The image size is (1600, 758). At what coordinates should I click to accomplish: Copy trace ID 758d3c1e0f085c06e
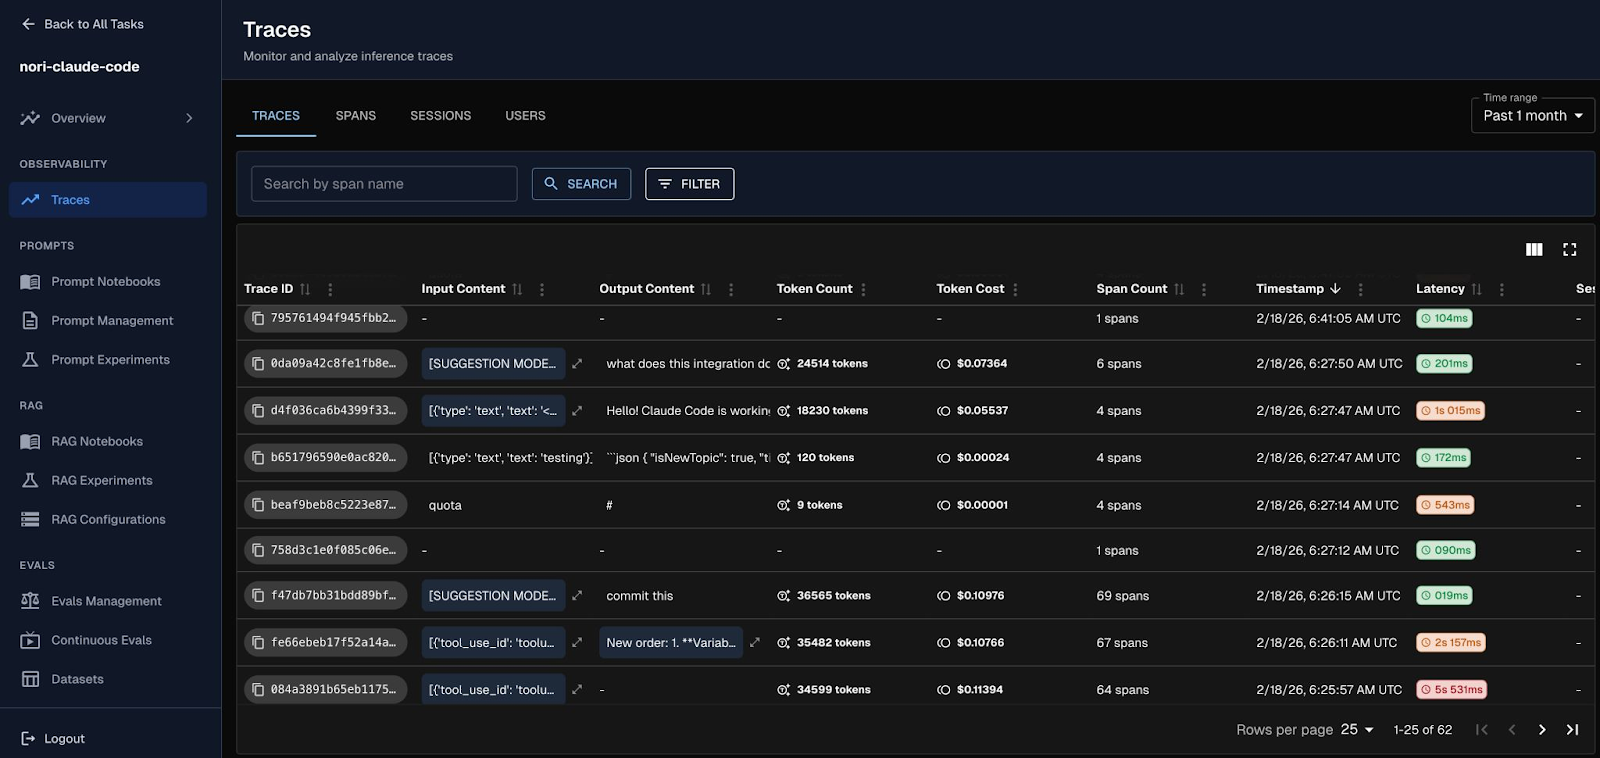click(x=258, y=550)
